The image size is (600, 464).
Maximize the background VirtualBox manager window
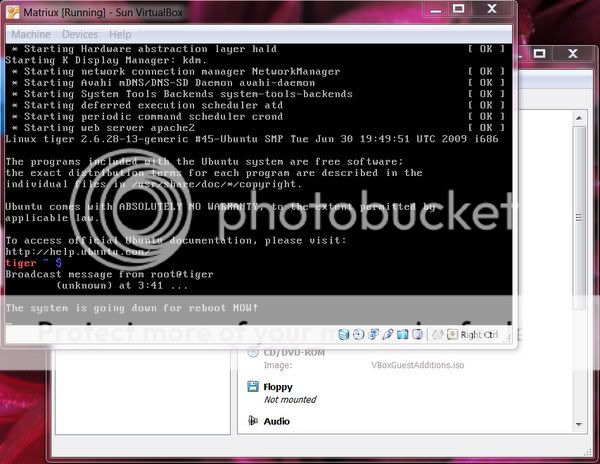pos(540,54)
